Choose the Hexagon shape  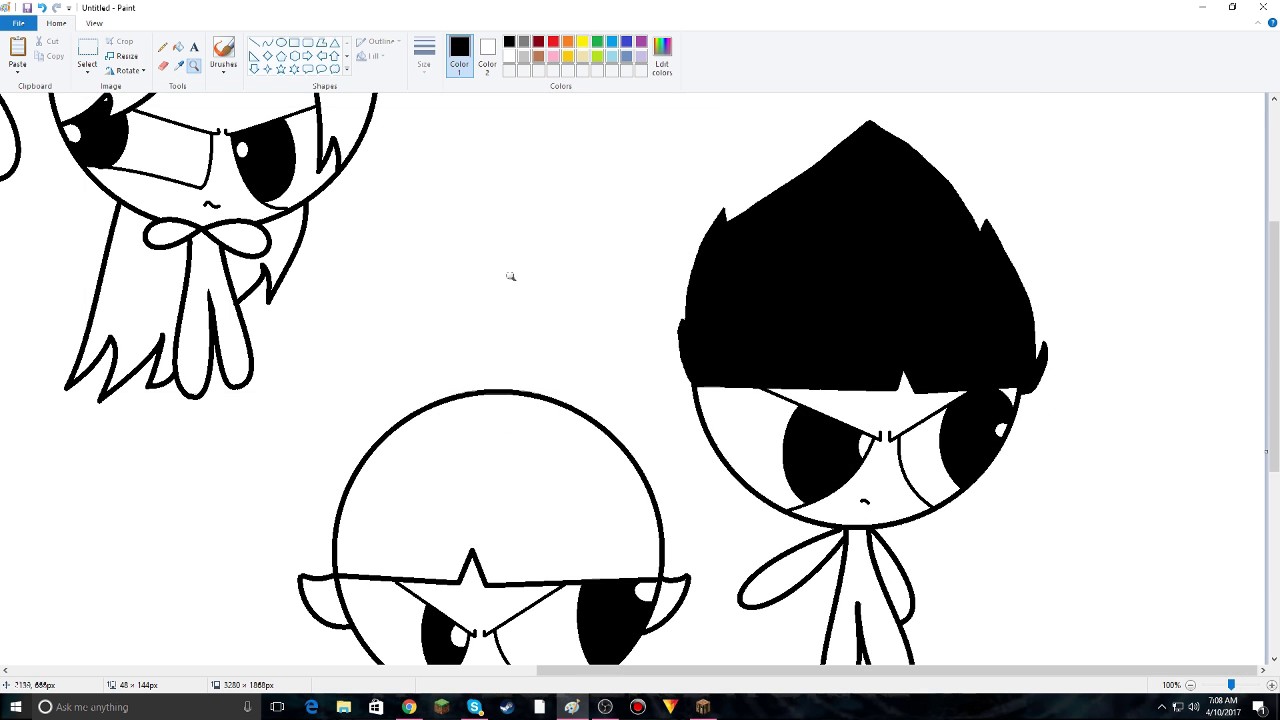(295, 55)
